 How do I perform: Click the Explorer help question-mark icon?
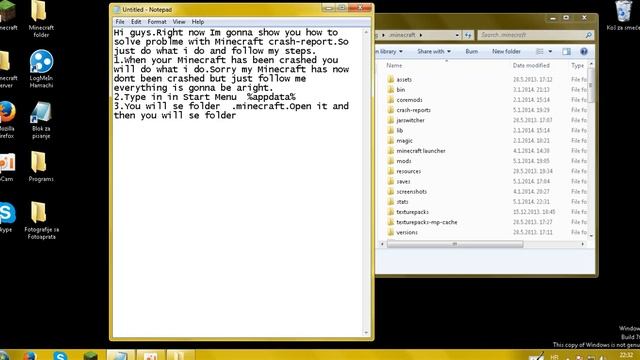(x=584, y=51)
